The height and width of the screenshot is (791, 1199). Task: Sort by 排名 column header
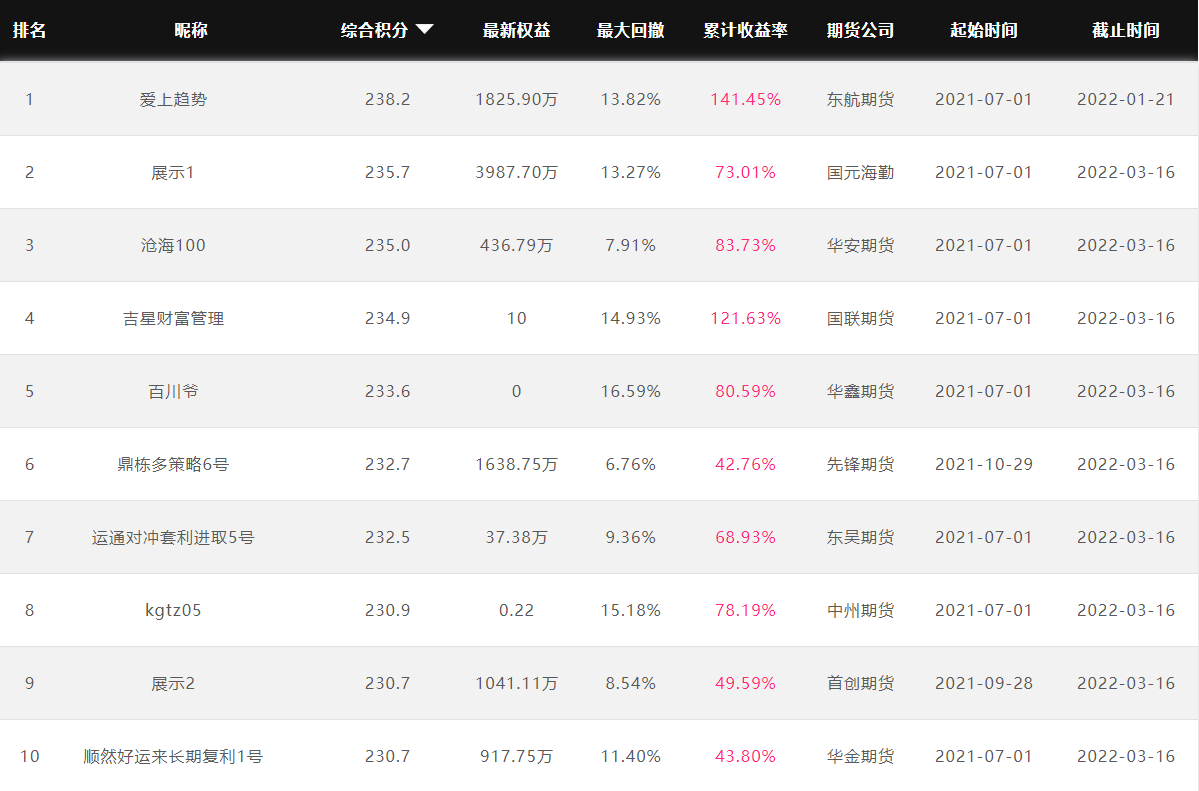click(30, 30)
